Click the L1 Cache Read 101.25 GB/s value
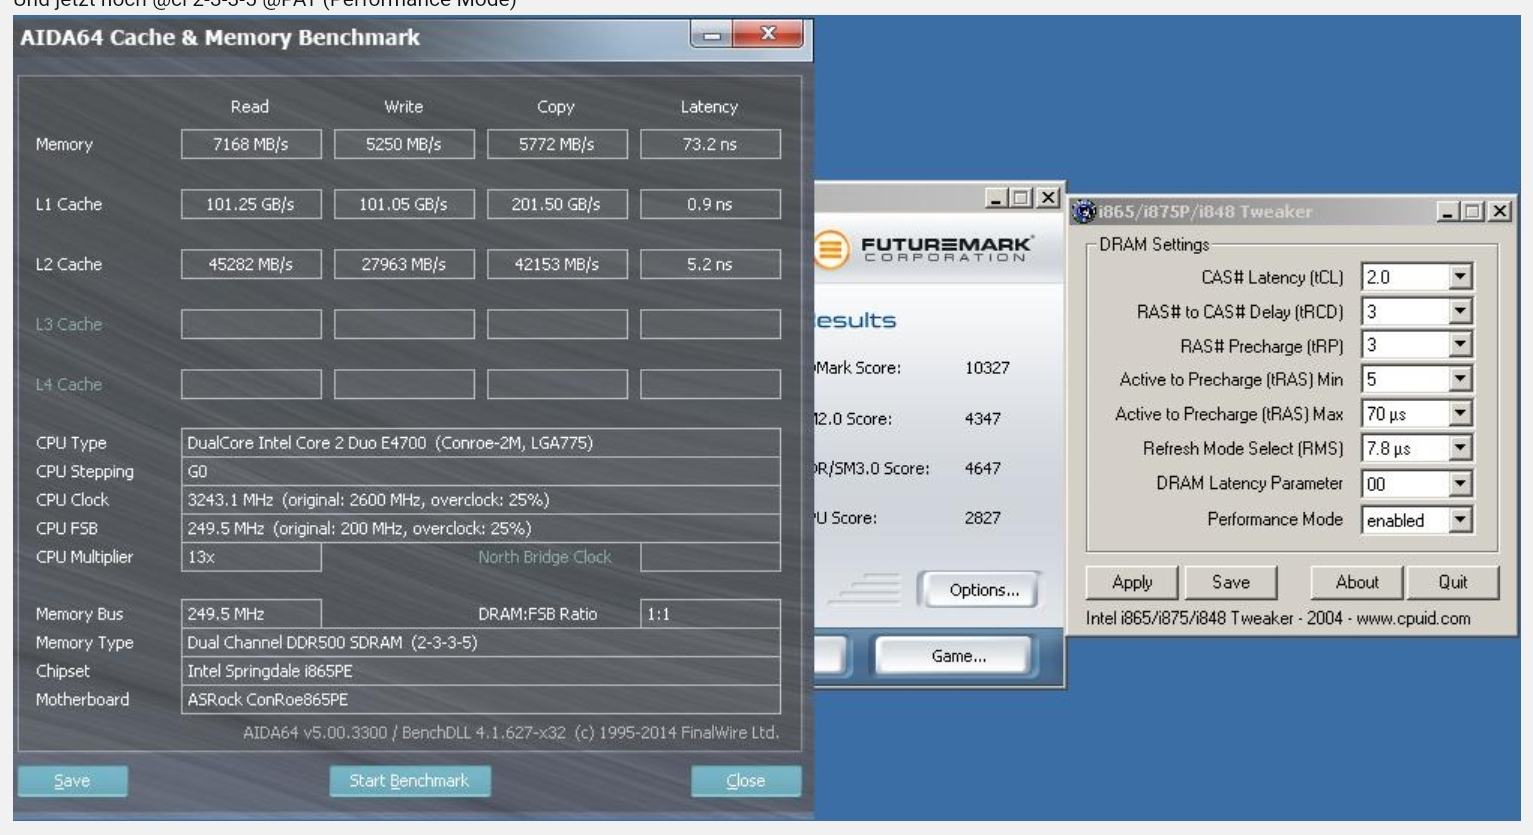The image size is (1533, 835). [x=251, y=204]
